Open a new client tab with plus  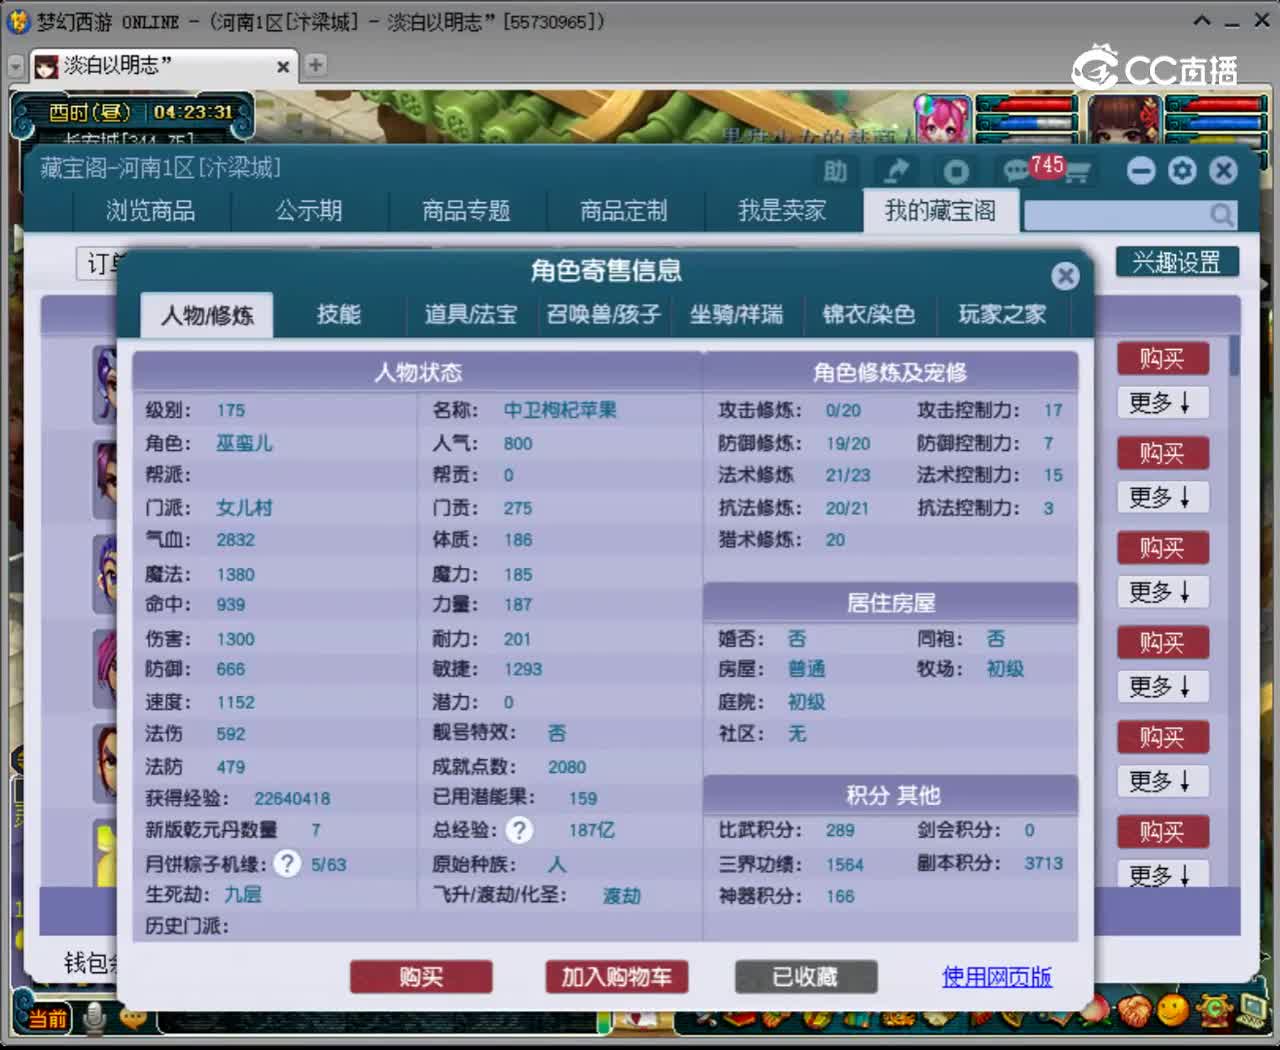point(316,65)
